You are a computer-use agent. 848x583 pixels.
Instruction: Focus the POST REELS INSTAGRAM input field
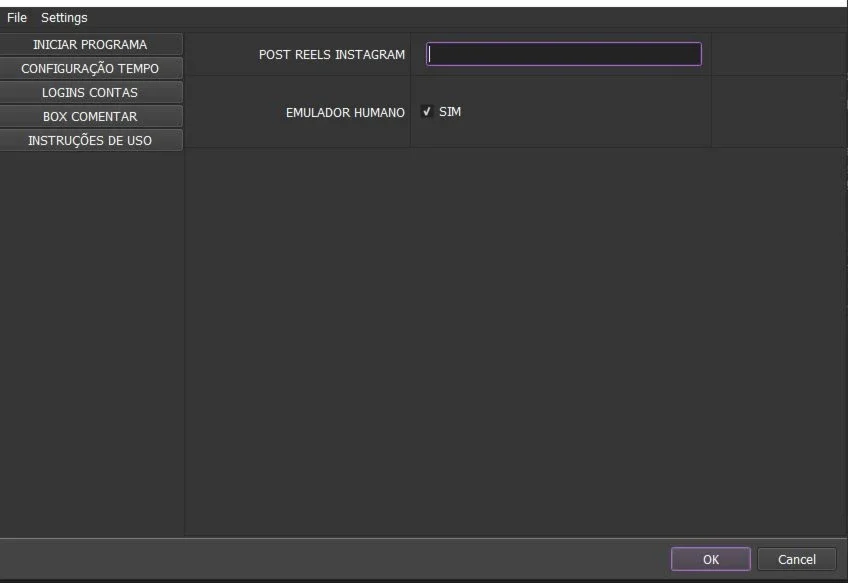564,54
